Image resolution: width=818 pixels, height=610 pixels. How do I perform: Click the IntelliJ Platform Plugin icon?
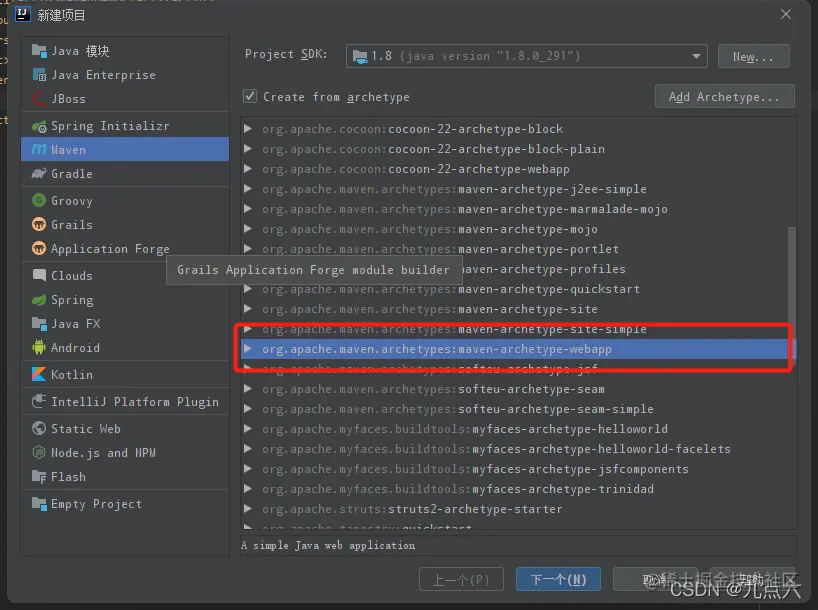(x=39, y=401)
